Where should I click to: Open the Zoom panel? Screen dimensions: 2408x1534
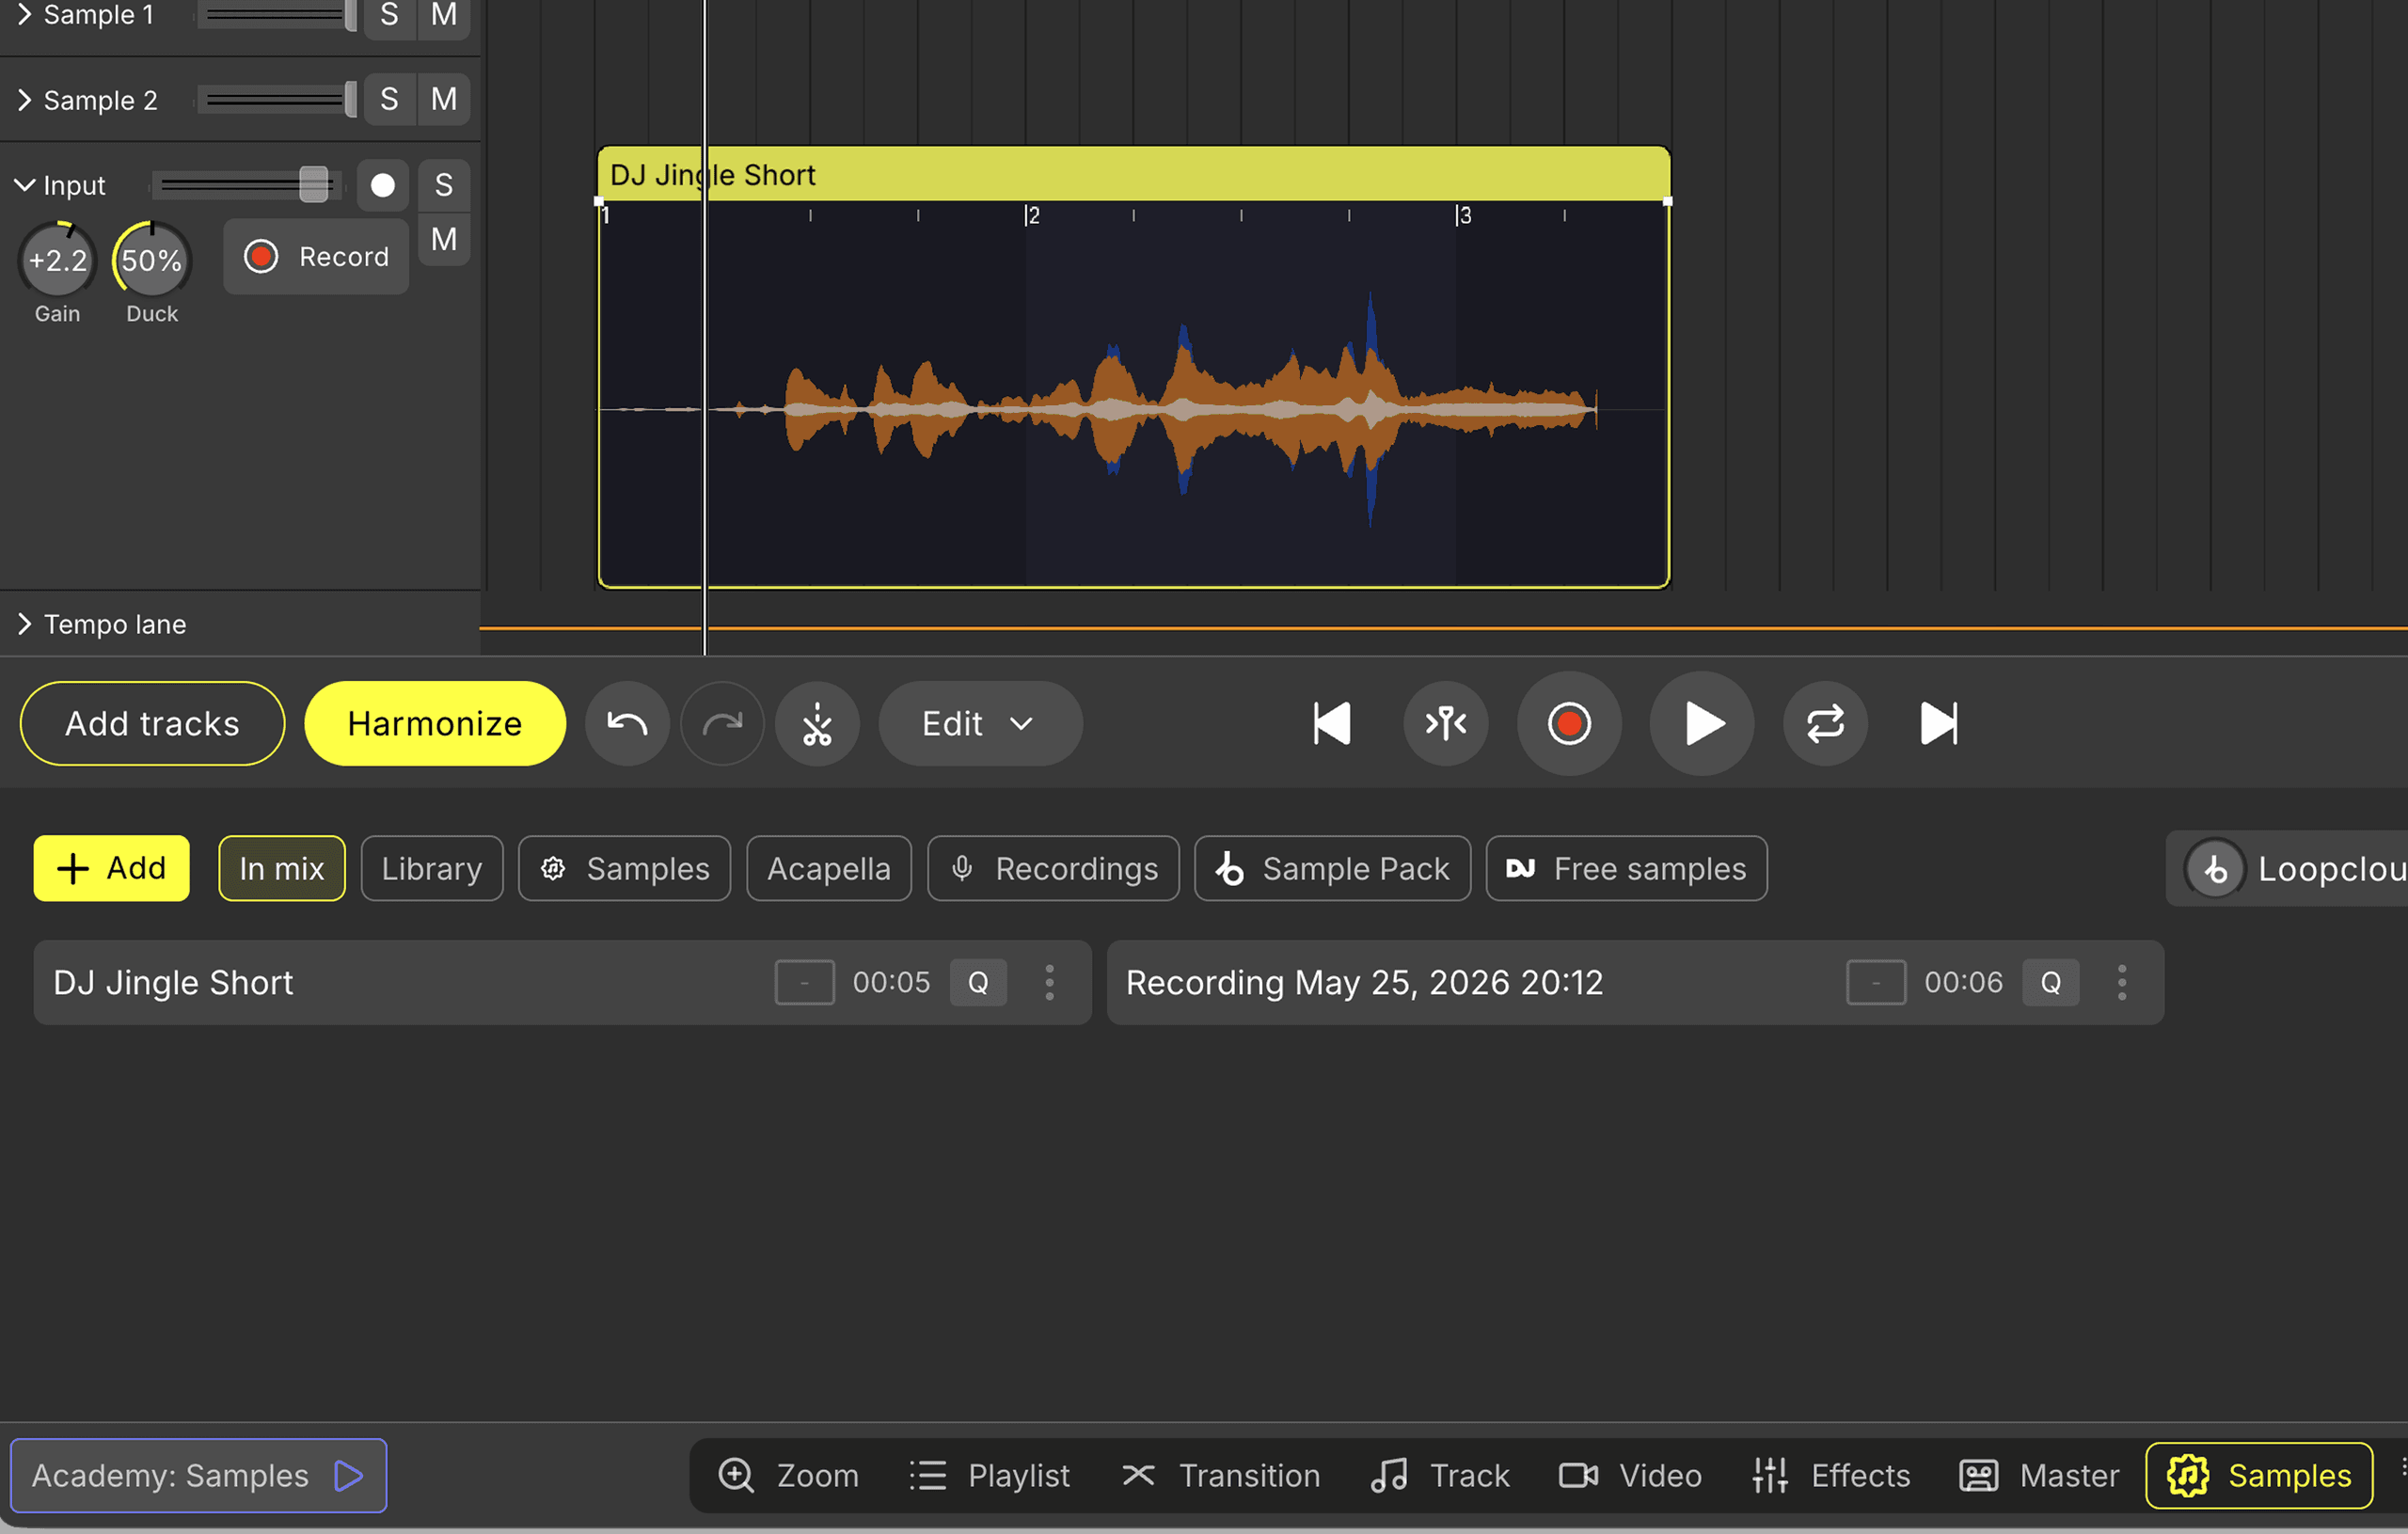point(788,1475)
